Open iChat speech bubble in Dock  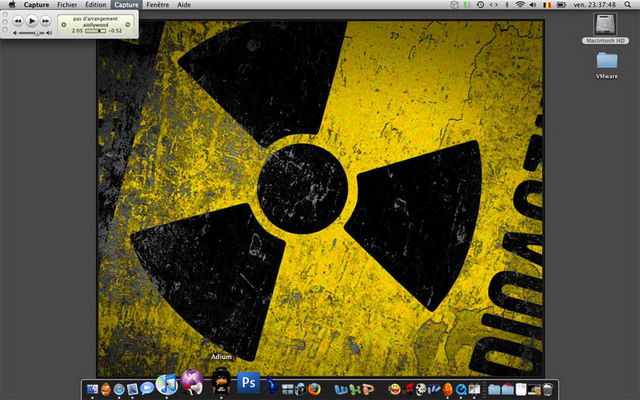point(147,388)
